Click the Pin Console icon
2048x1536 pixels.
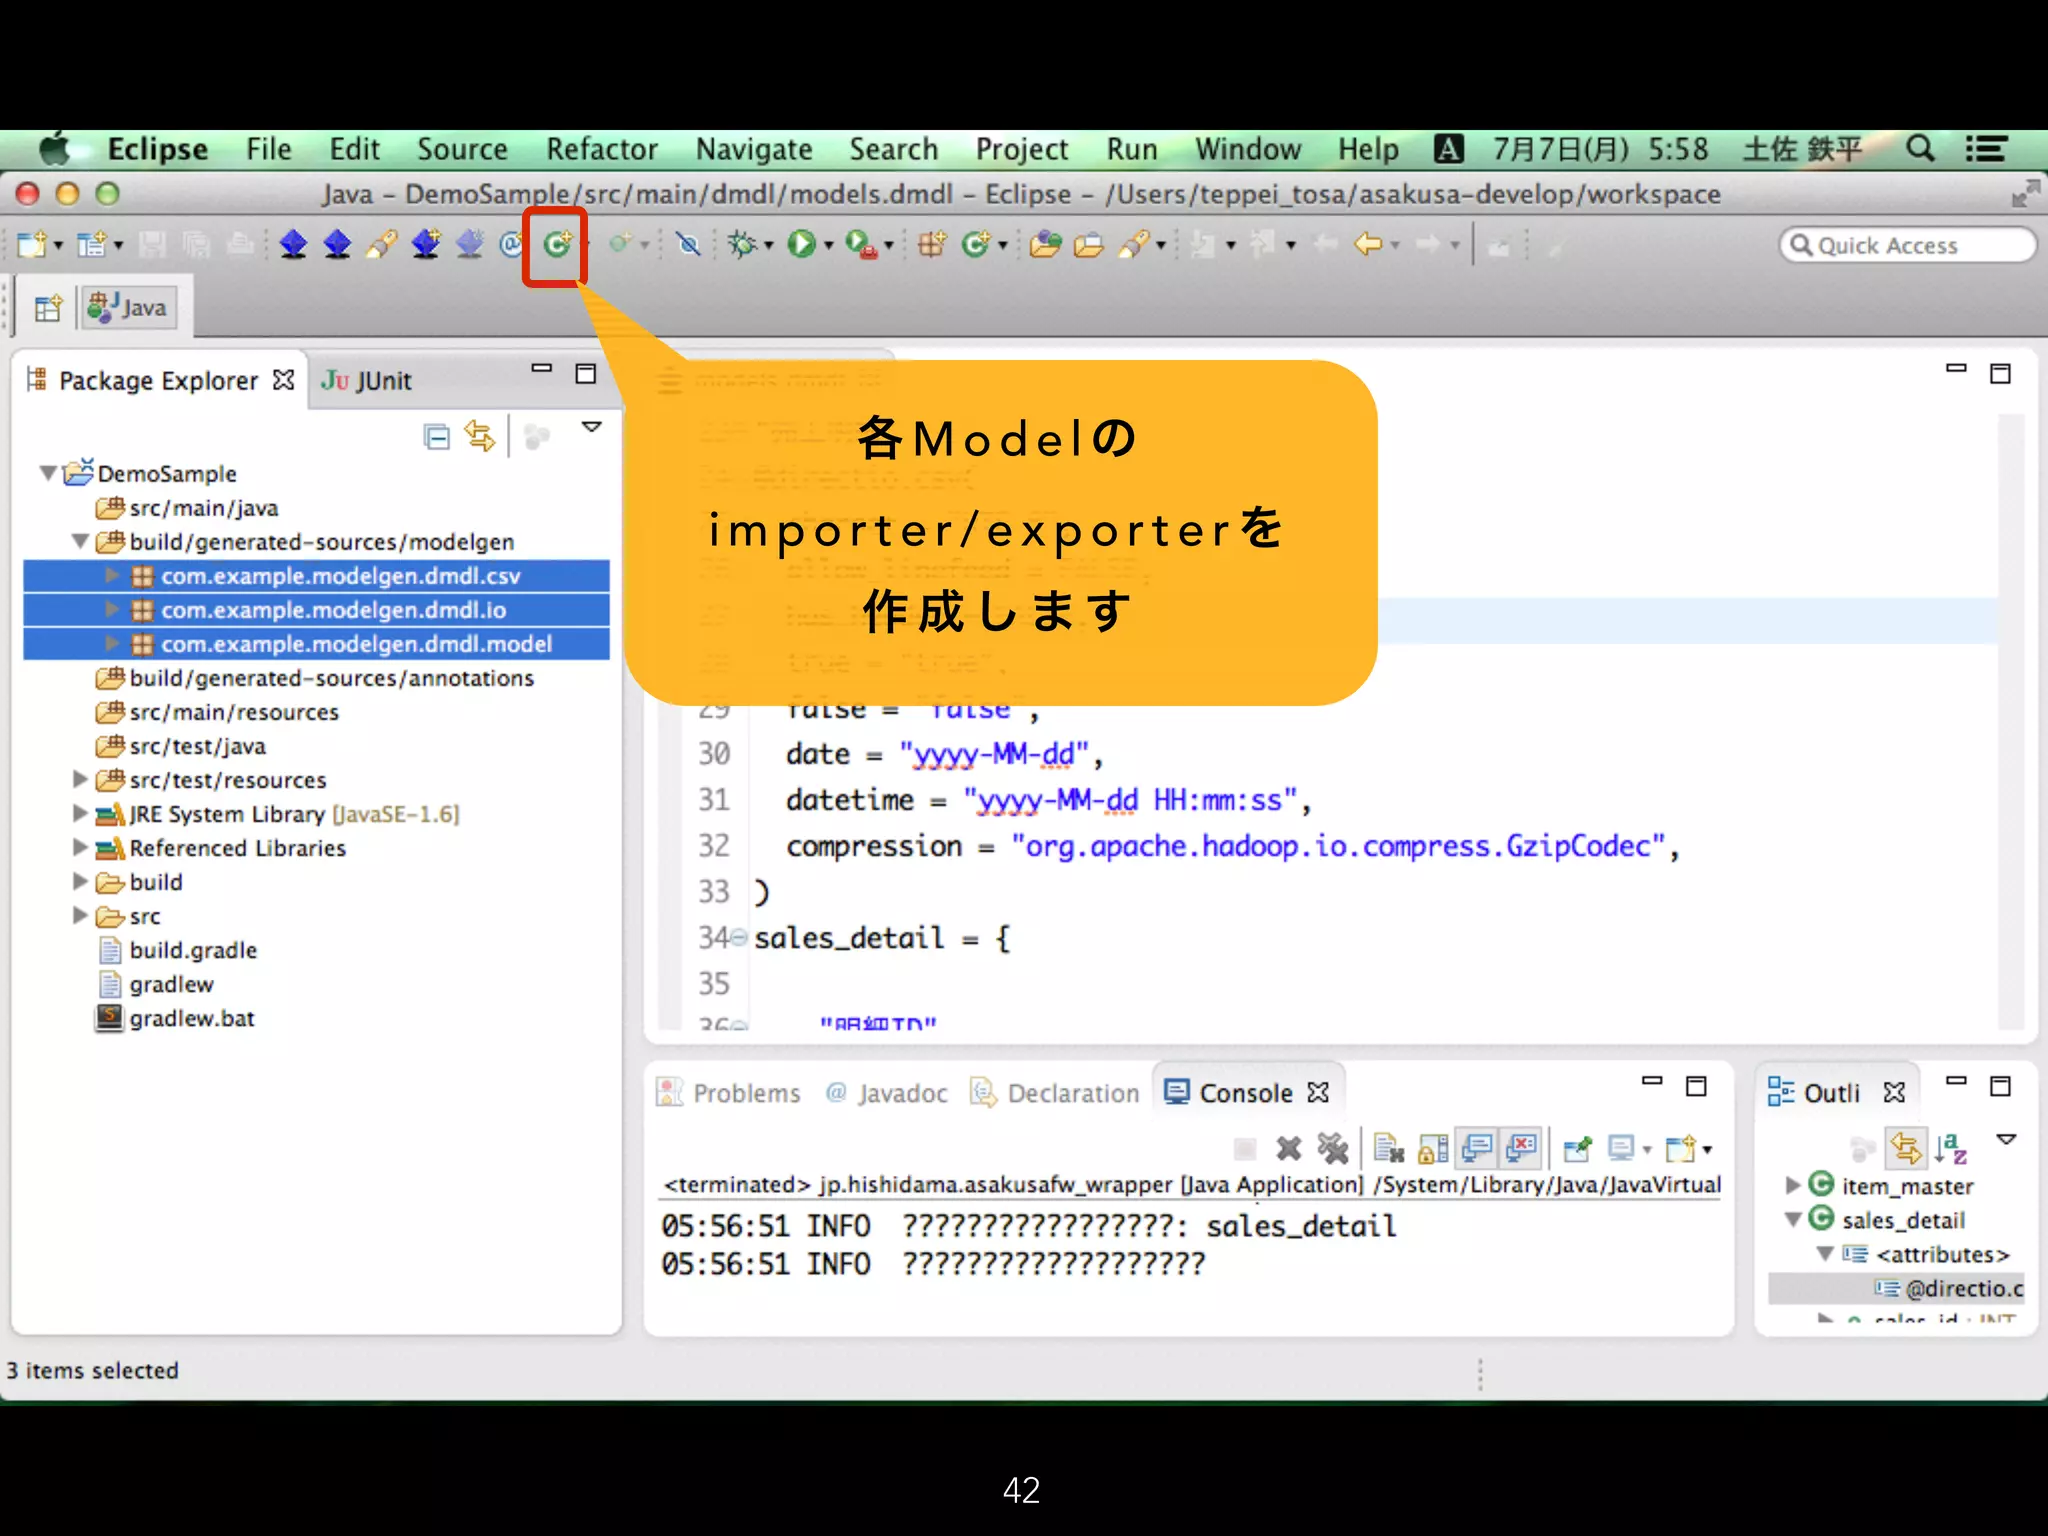pyautogui.click(x=1577, y=1149)
